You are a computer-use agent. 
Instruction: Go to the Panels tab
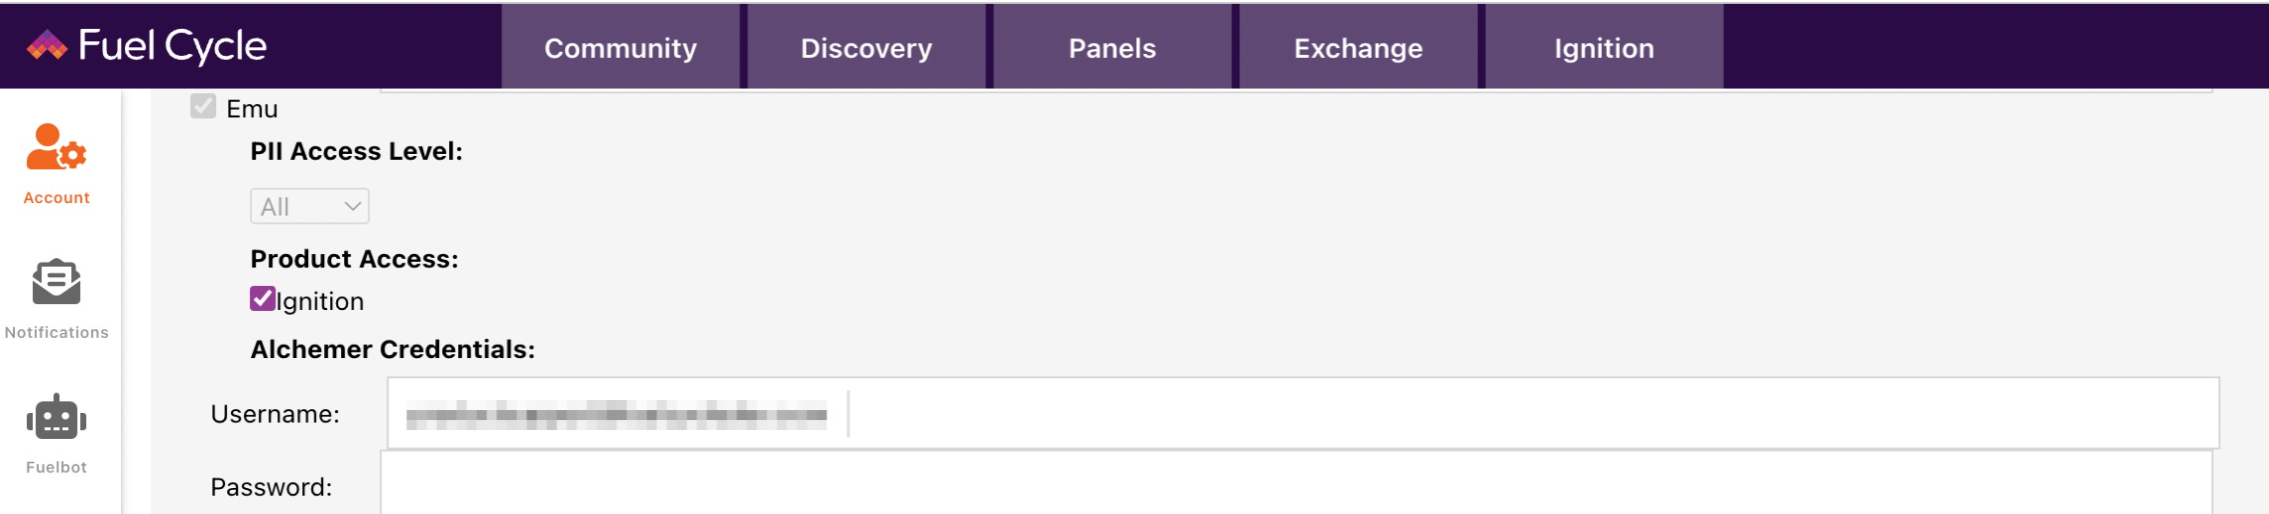pos(1112,47)
